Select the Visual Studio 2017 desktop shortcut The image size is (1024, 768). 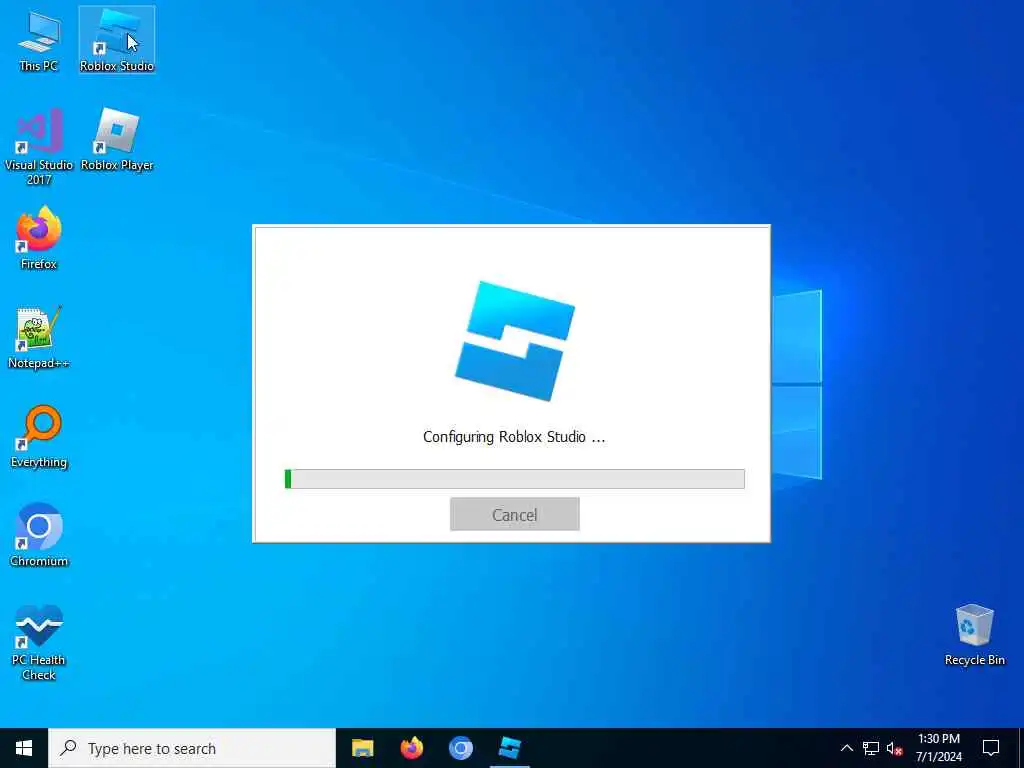point(39,146)
